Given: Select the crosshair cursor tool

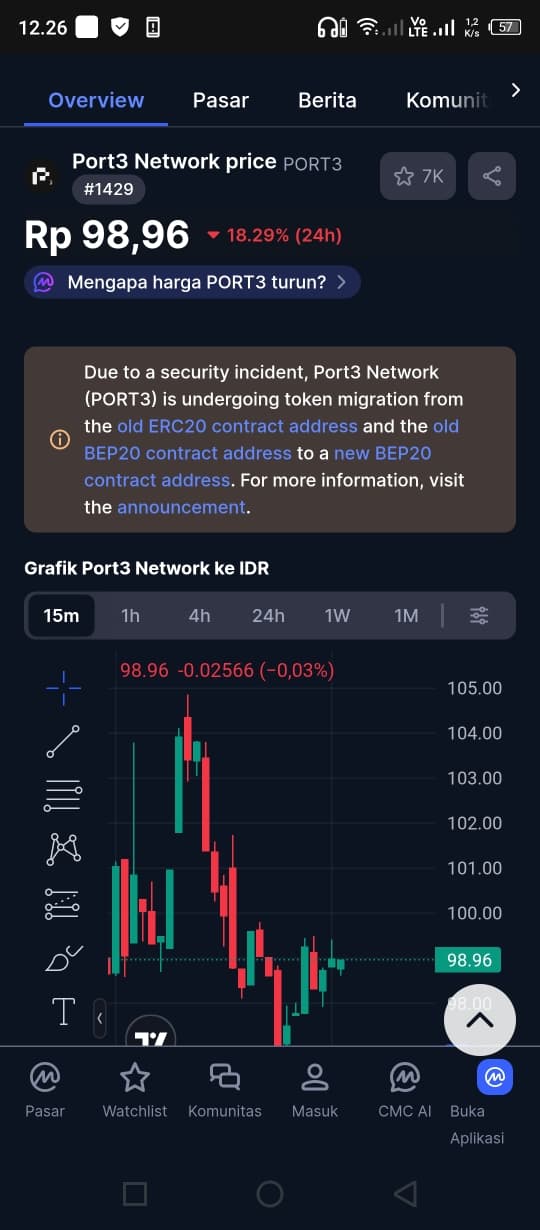Looking at the screenshot, I should pos(63,688).
